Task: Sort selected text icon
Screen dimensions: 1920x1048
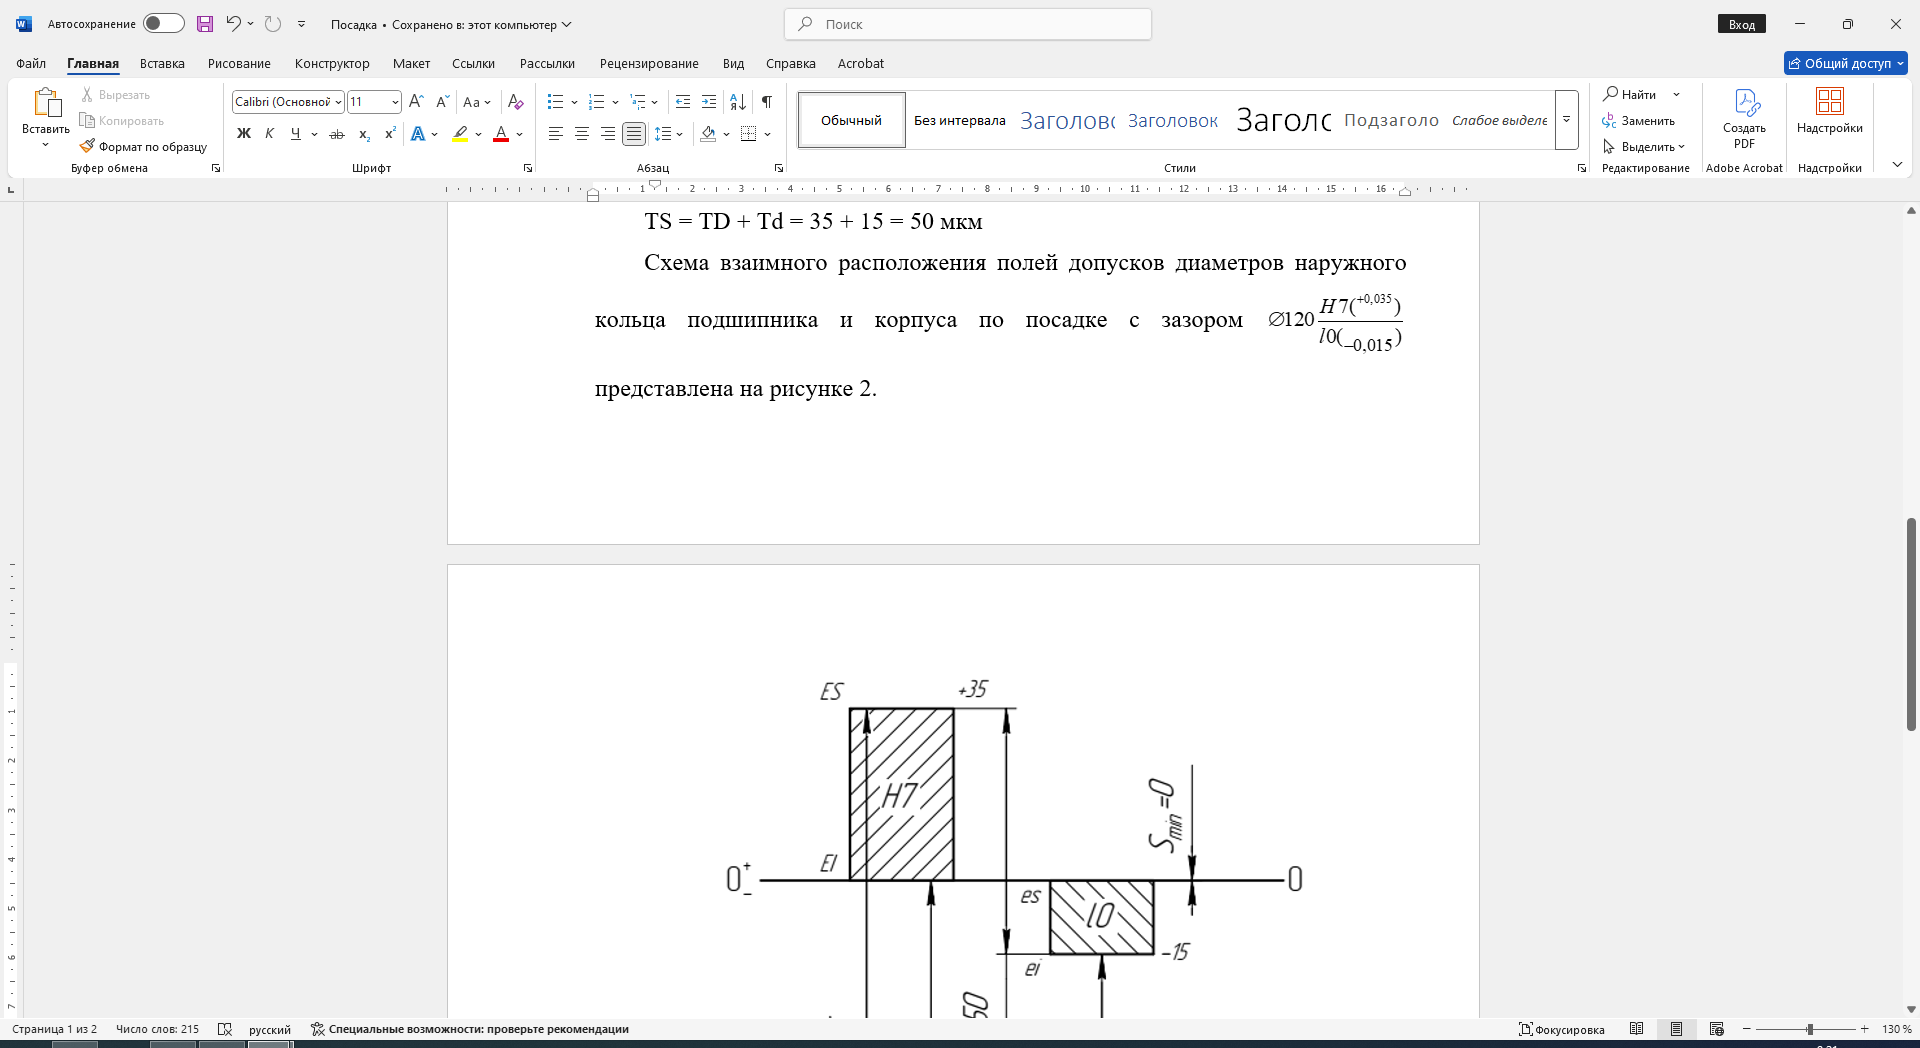Action: [738, 102]
